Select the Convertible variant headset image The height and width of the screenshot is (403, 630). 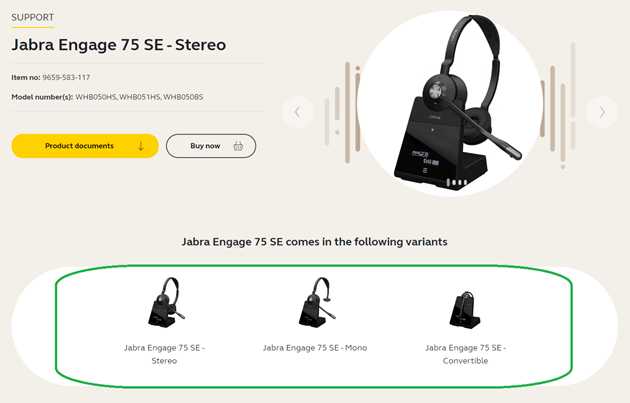[464, 310]
